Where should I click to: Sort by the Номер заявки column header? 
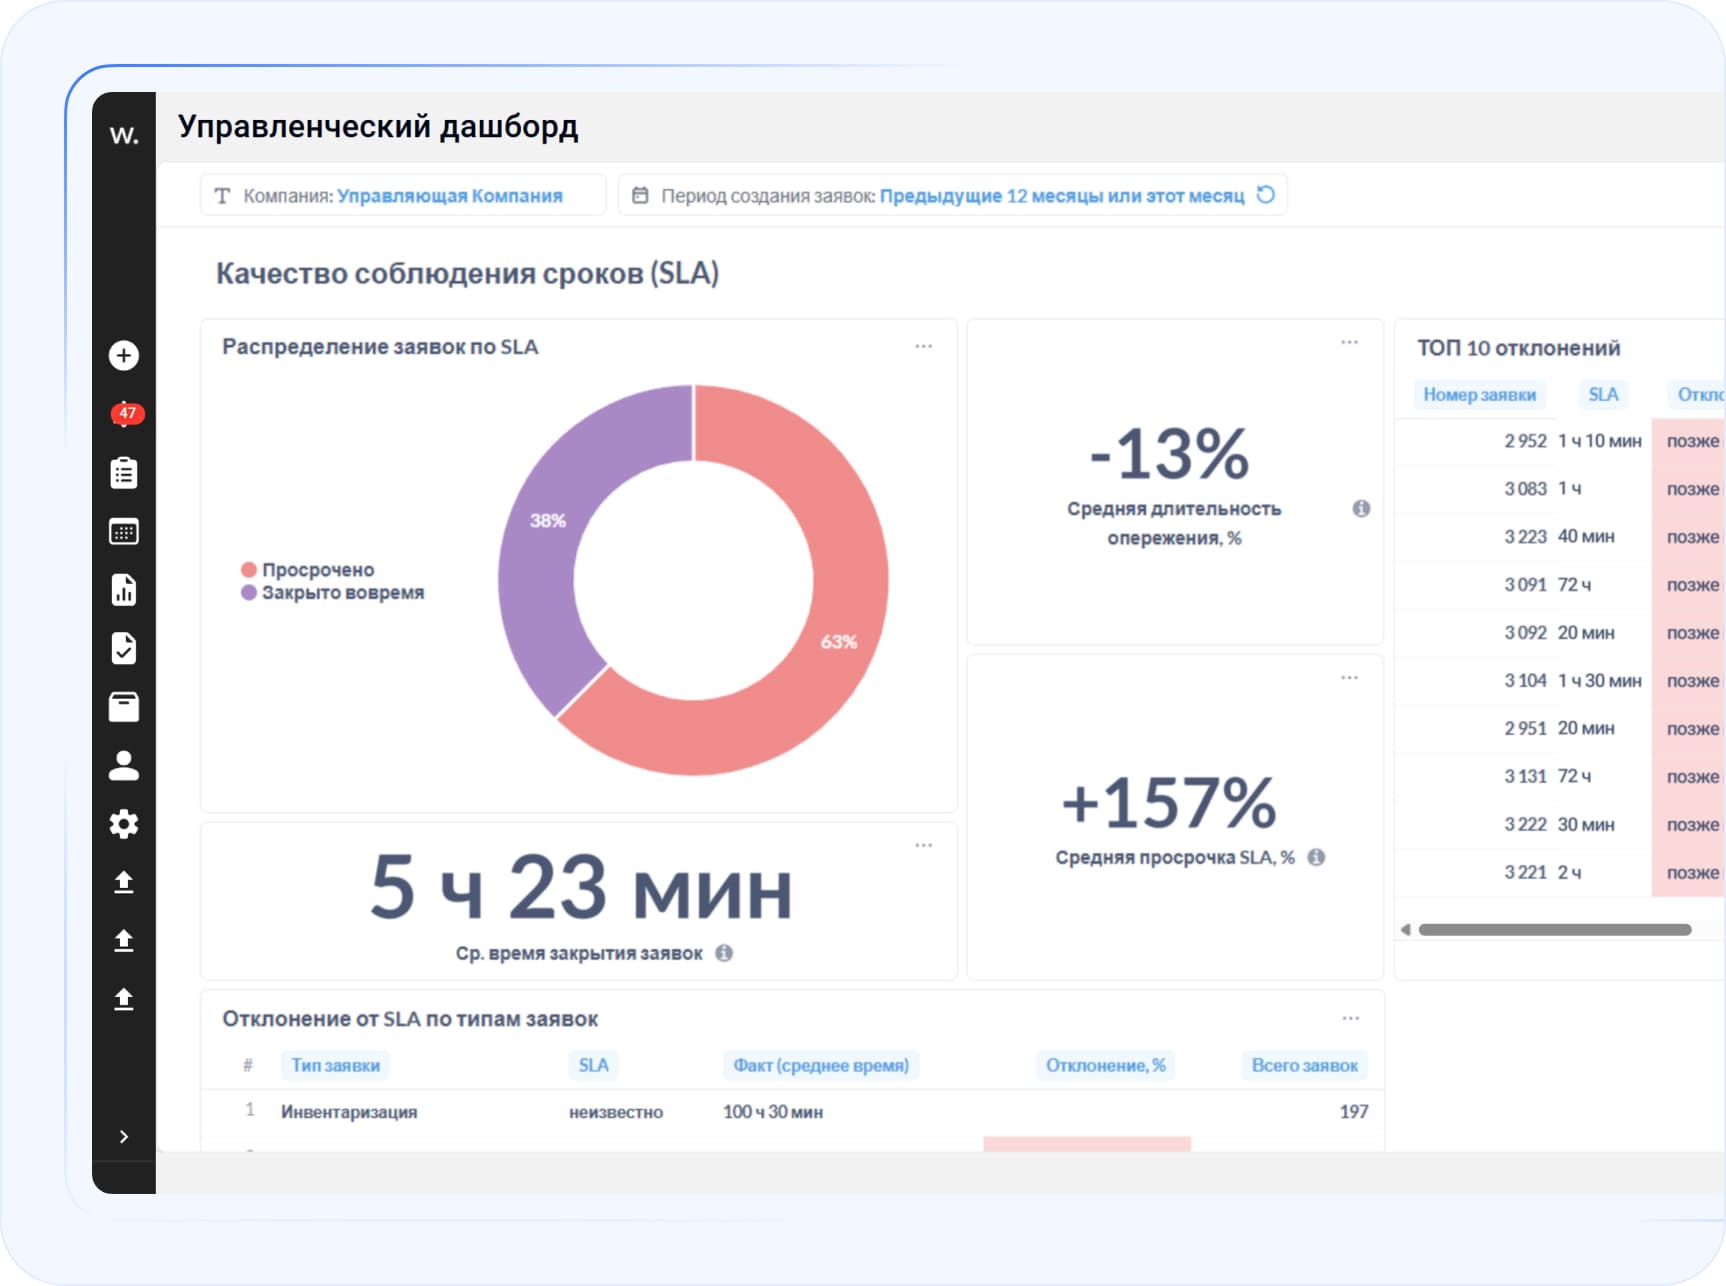click(1479, 395)
